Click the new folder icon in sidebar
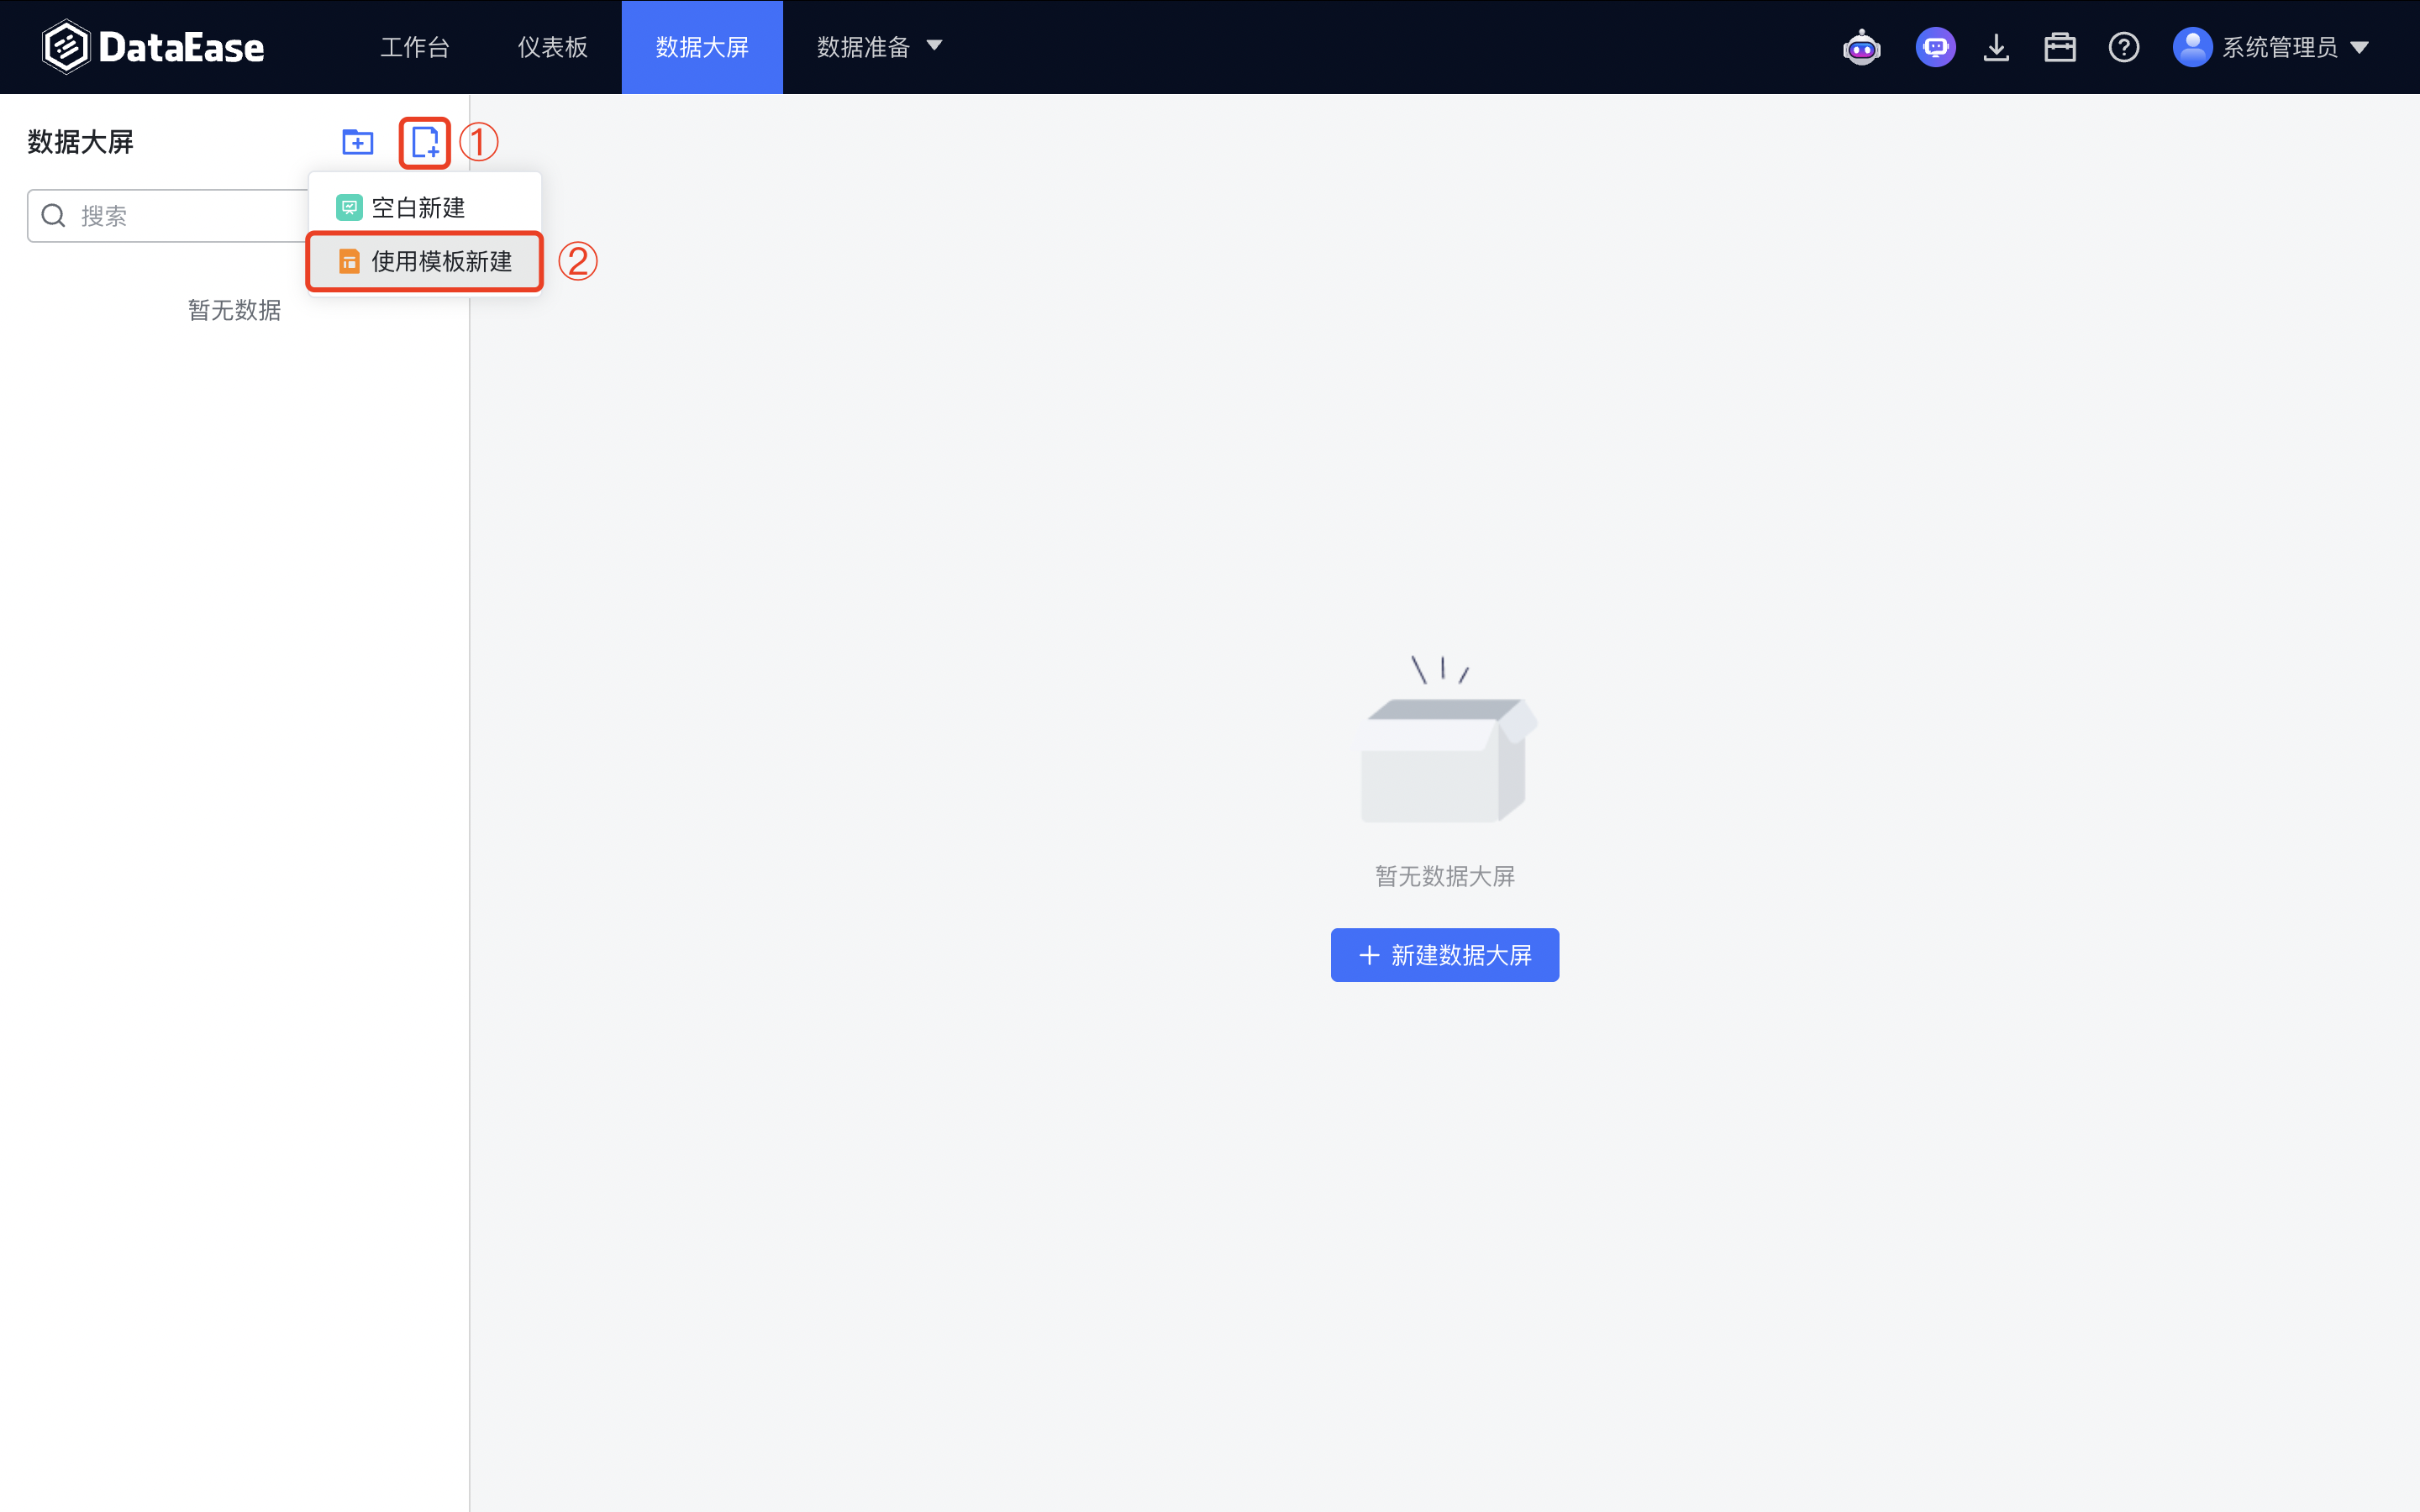The image size is (2420, 1512). click(x=357, y=142)
